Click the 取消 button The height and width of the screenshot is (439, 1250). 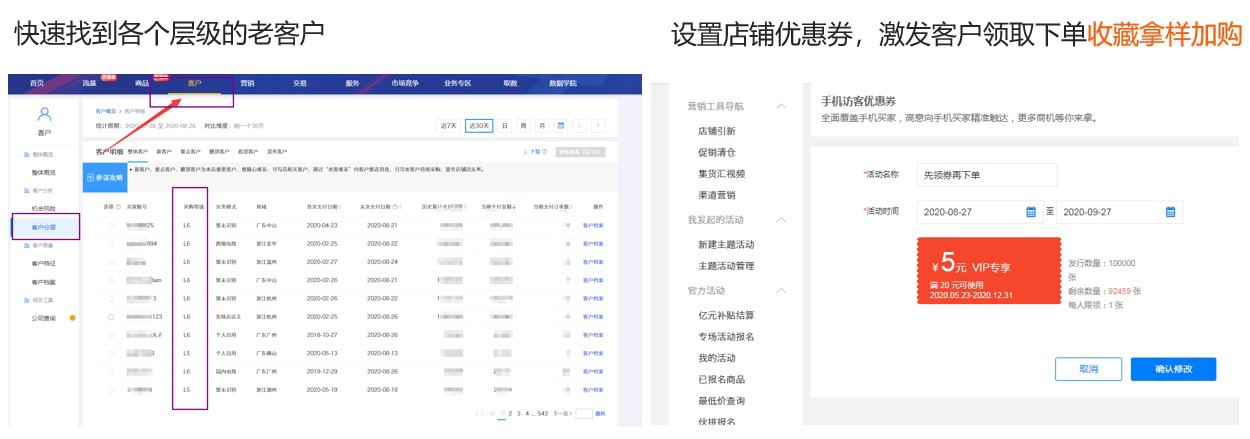point(1088,369)
